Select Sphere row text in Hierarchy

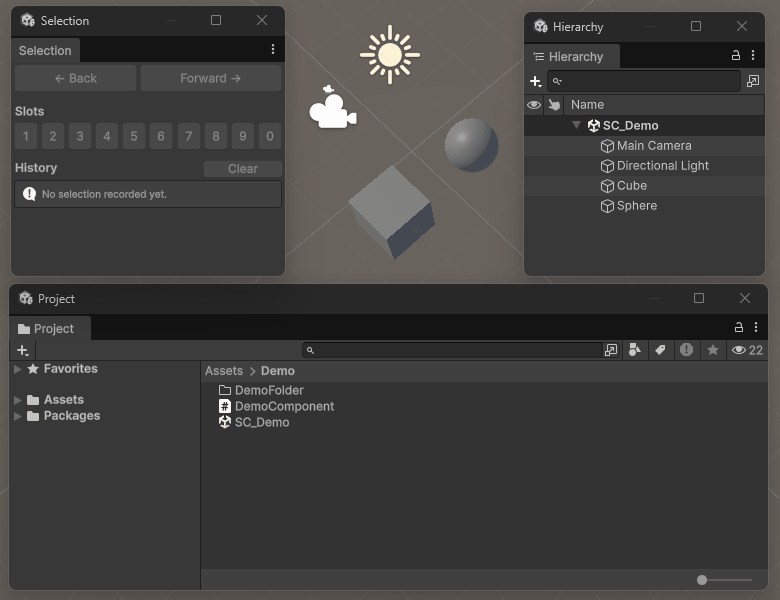(x=637, y=206)
